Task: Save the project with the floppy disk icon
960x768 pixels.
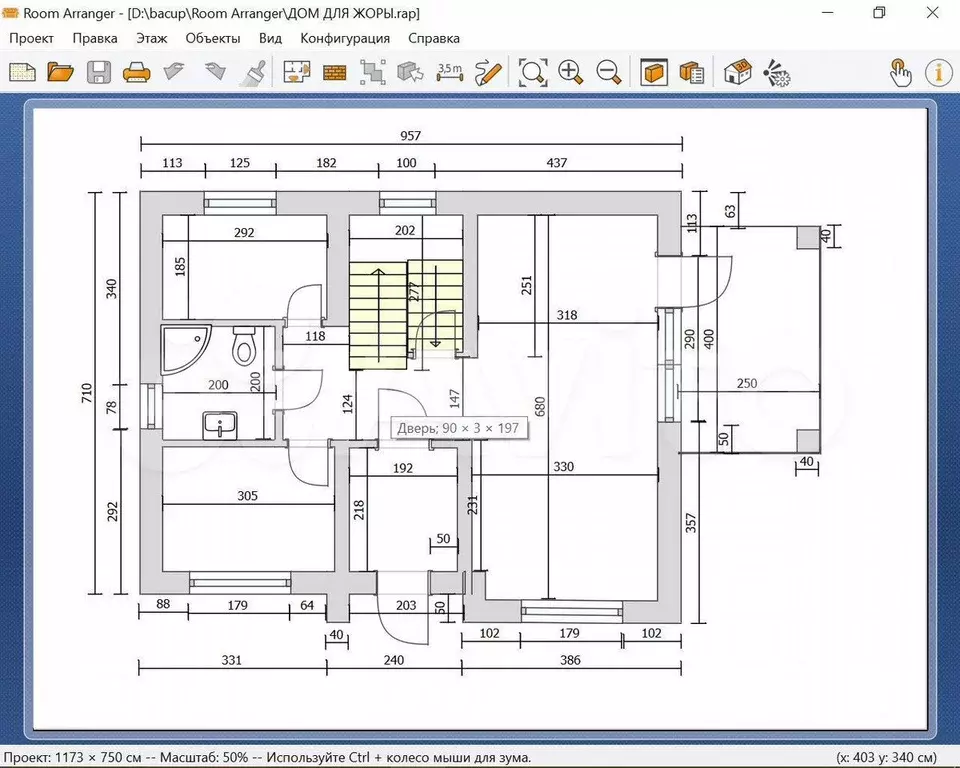Action: pyautogui.click(x=99, y=72)
